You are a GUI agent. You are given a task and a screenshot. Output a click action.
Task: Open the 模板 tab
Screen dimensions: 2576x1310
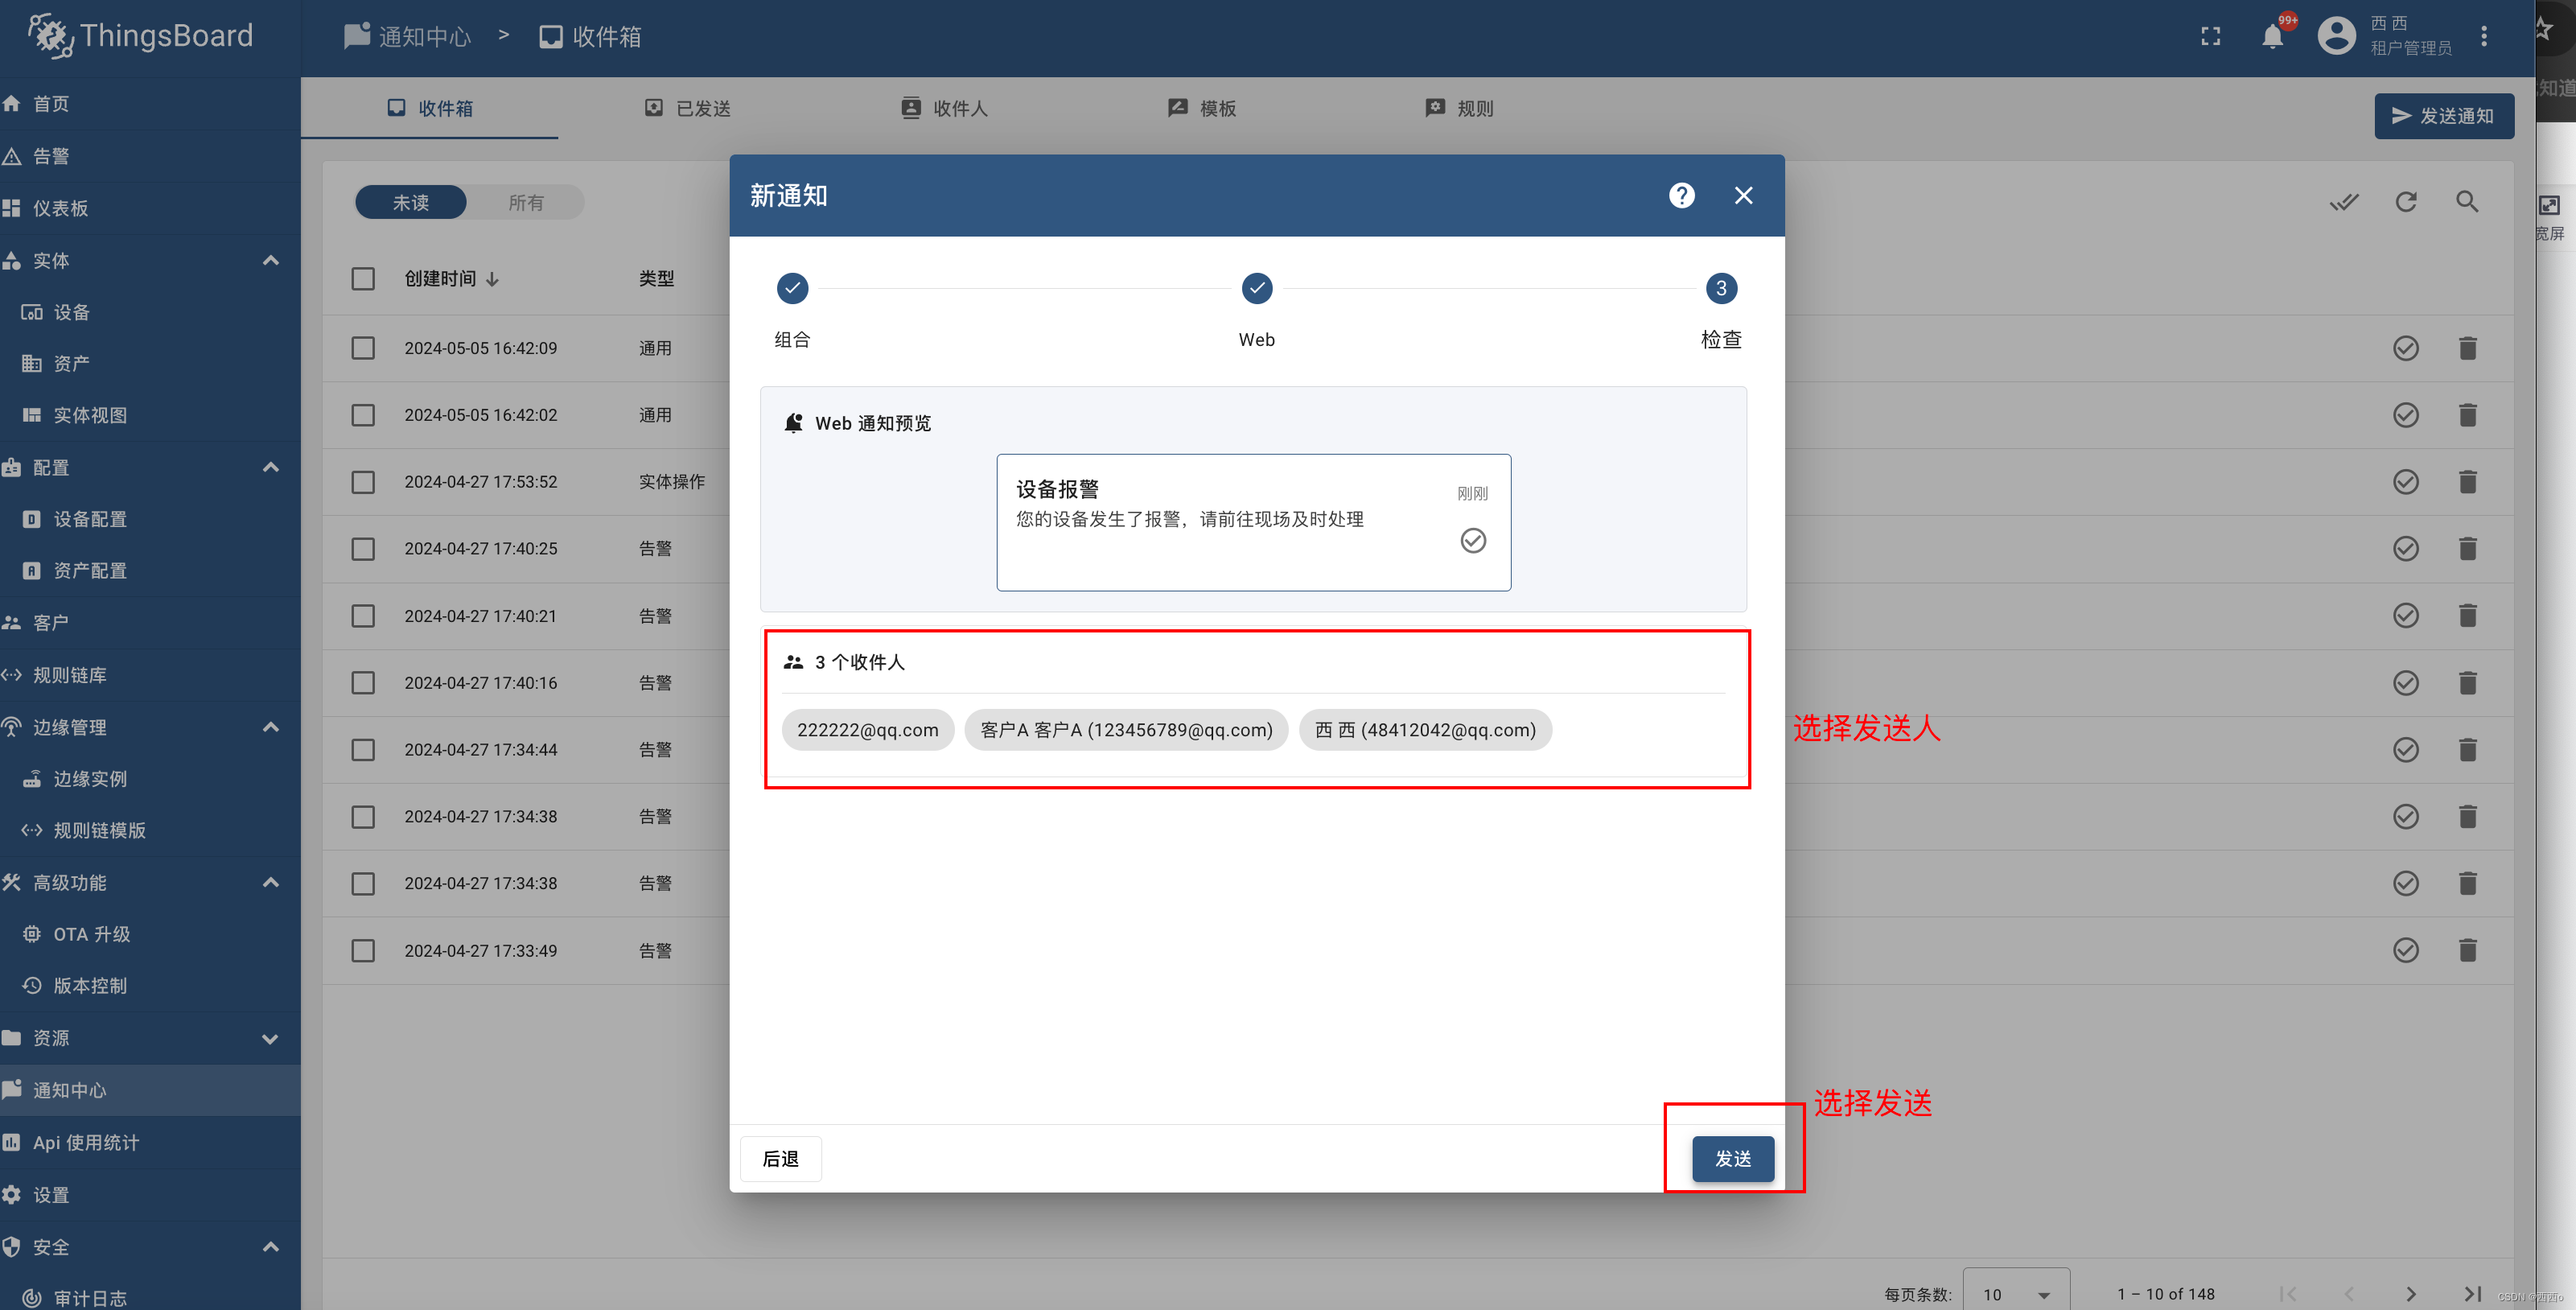1201,108
